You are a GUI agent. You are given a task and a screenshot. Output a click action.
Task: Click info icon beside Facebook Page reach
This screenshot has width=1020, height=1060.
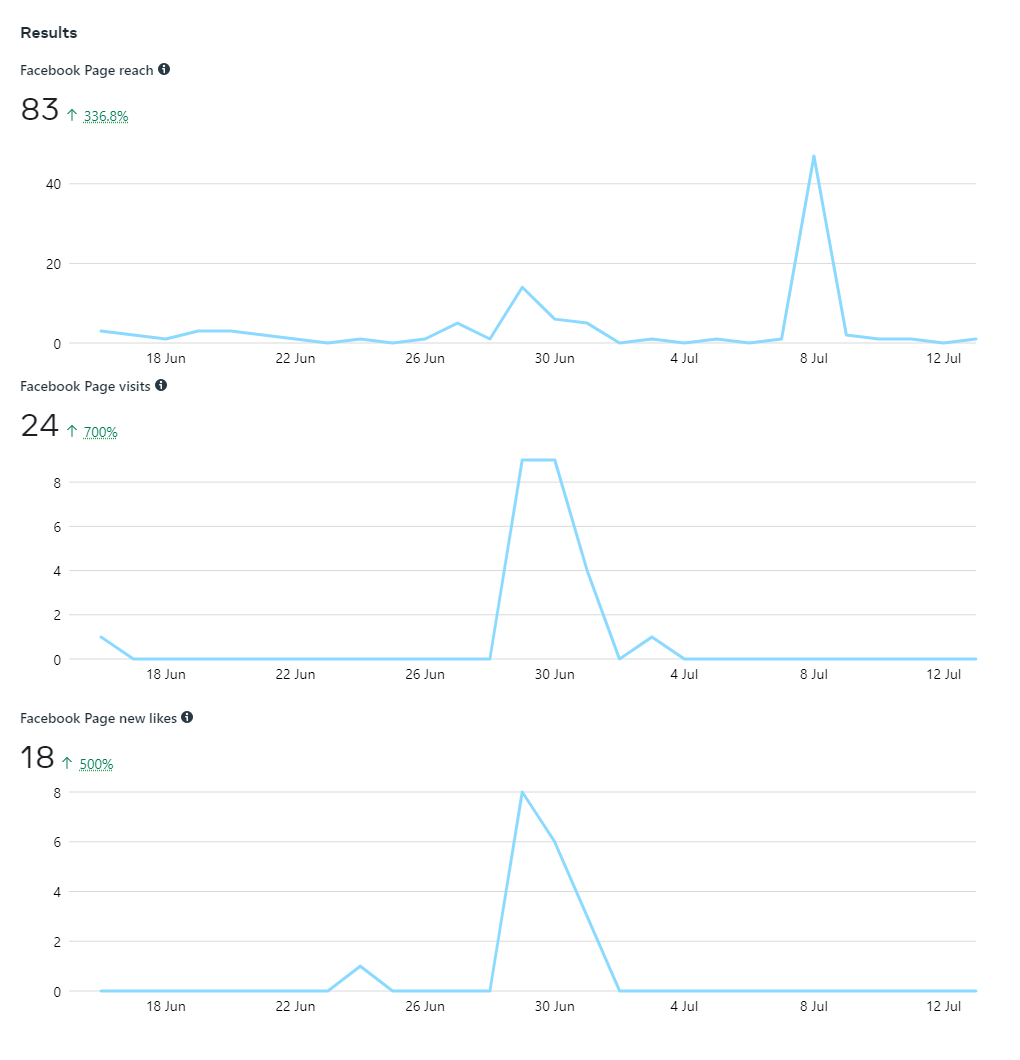pos(164,70)
